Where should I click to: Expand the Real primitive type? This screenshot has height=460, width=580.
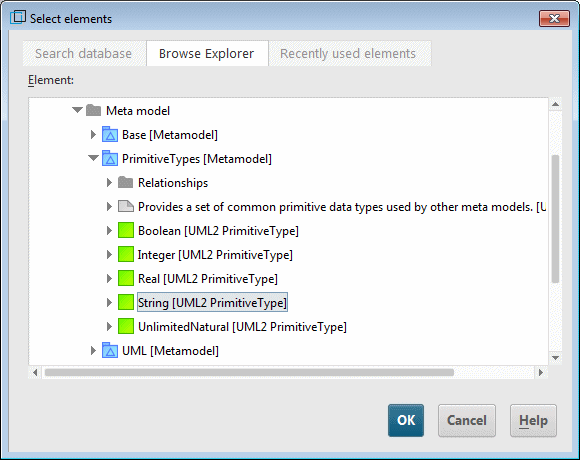coord(109,278)
